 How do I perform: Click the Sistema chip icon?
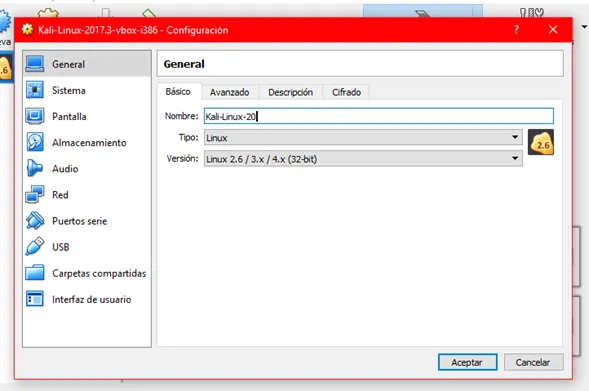(35, 90)
